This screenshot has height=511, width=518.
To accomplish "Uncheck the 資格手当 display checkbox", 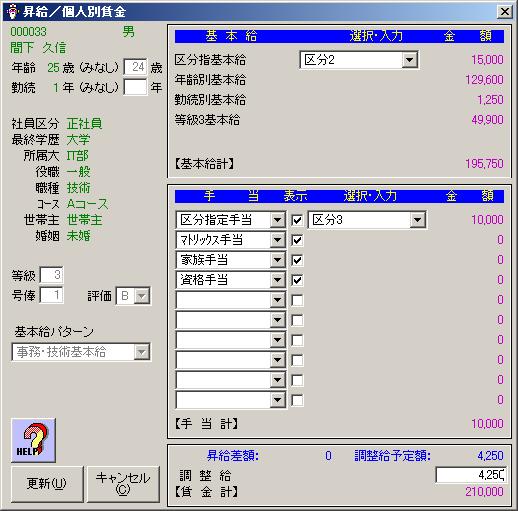I will [x=297, y=280].
